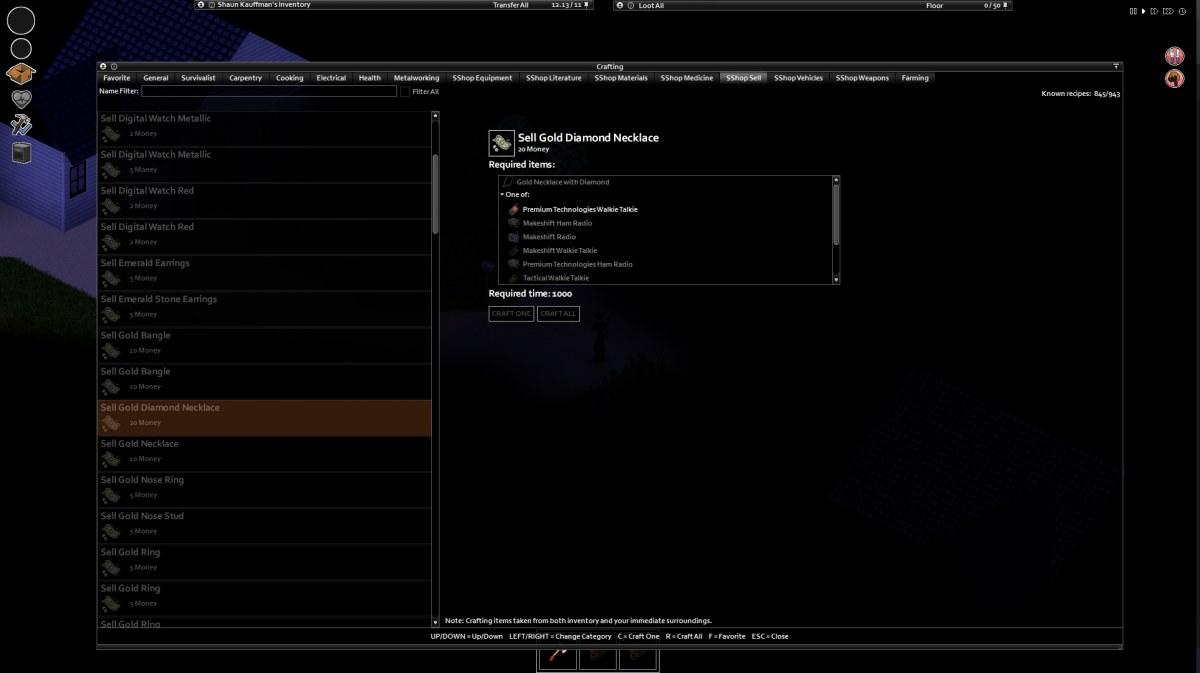This screenshot has width=1200, height=673.
Task: Click the recipe list scrollbar thumb
Action: [x=435, y=194]
